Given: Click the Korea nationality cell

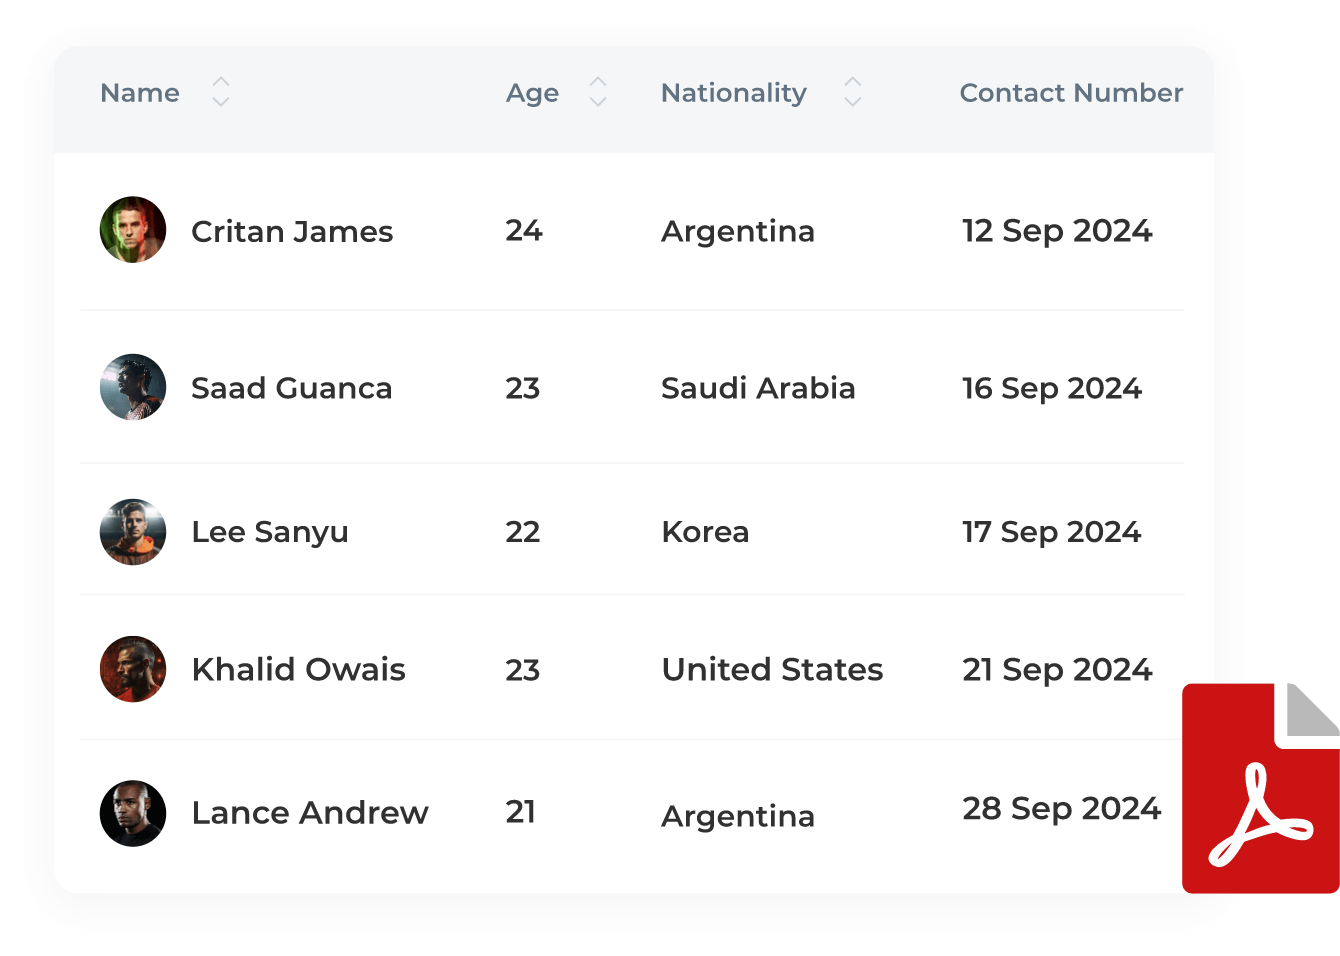Looking at the screenshot, I should tap(705, 532).
